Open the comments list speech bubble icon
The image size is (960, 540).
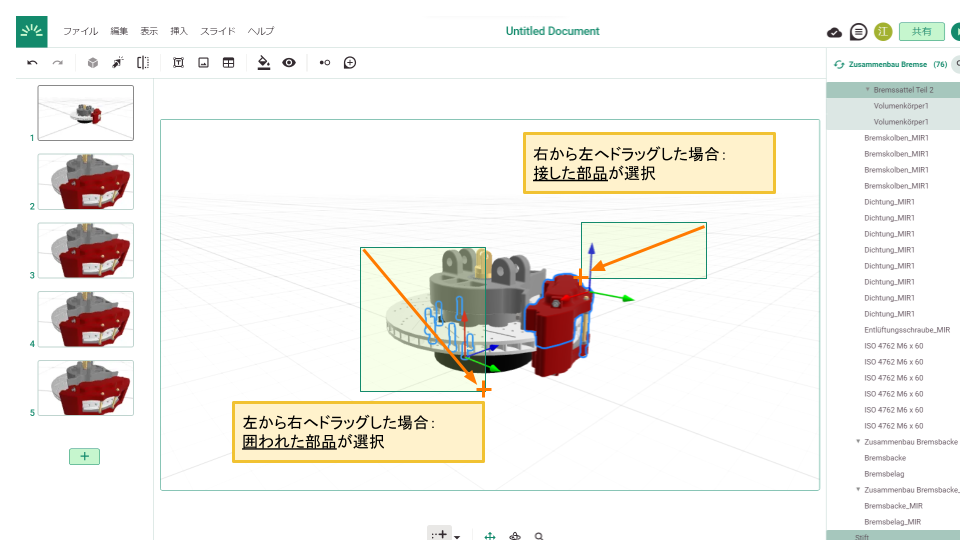[858, 32]
